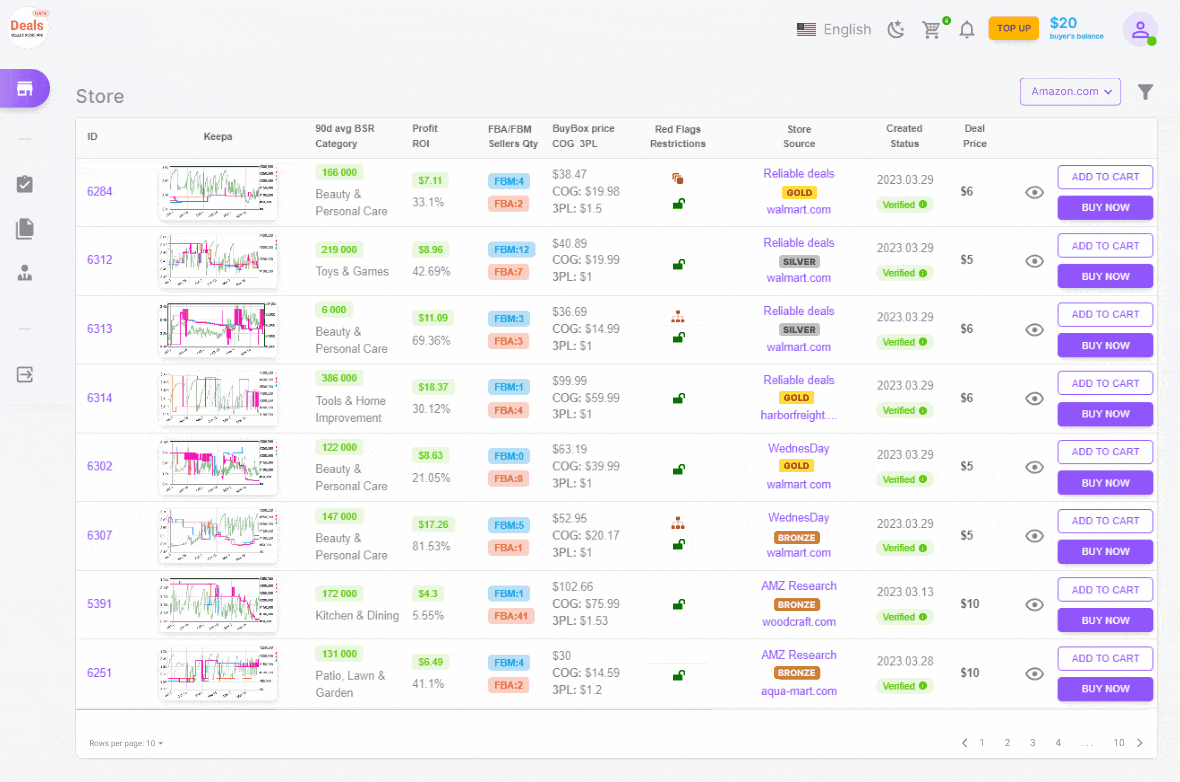Toggle dark mode moon icon
Image resolution: width=1180 pixels, height=782 pixels.
click(x=896, y=29)
